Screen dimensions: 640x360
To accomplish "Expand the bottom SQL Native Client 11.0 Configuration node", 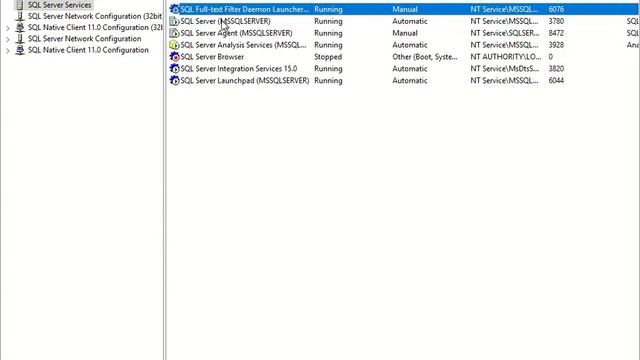I will (8, 51).
